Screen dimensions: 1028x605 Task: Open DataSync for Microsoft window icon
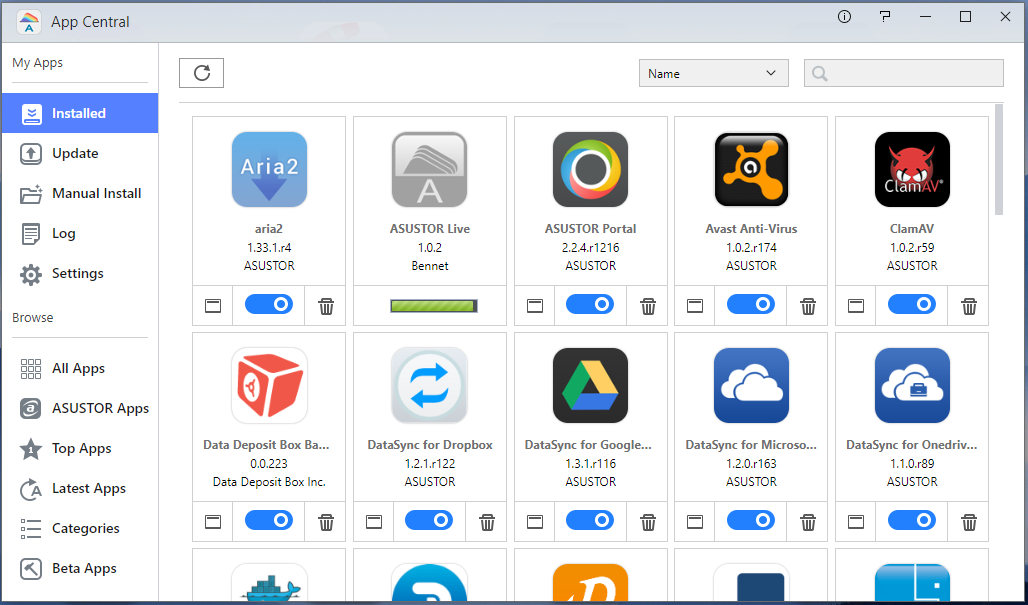pyautogui.click(x=695, y=522)
